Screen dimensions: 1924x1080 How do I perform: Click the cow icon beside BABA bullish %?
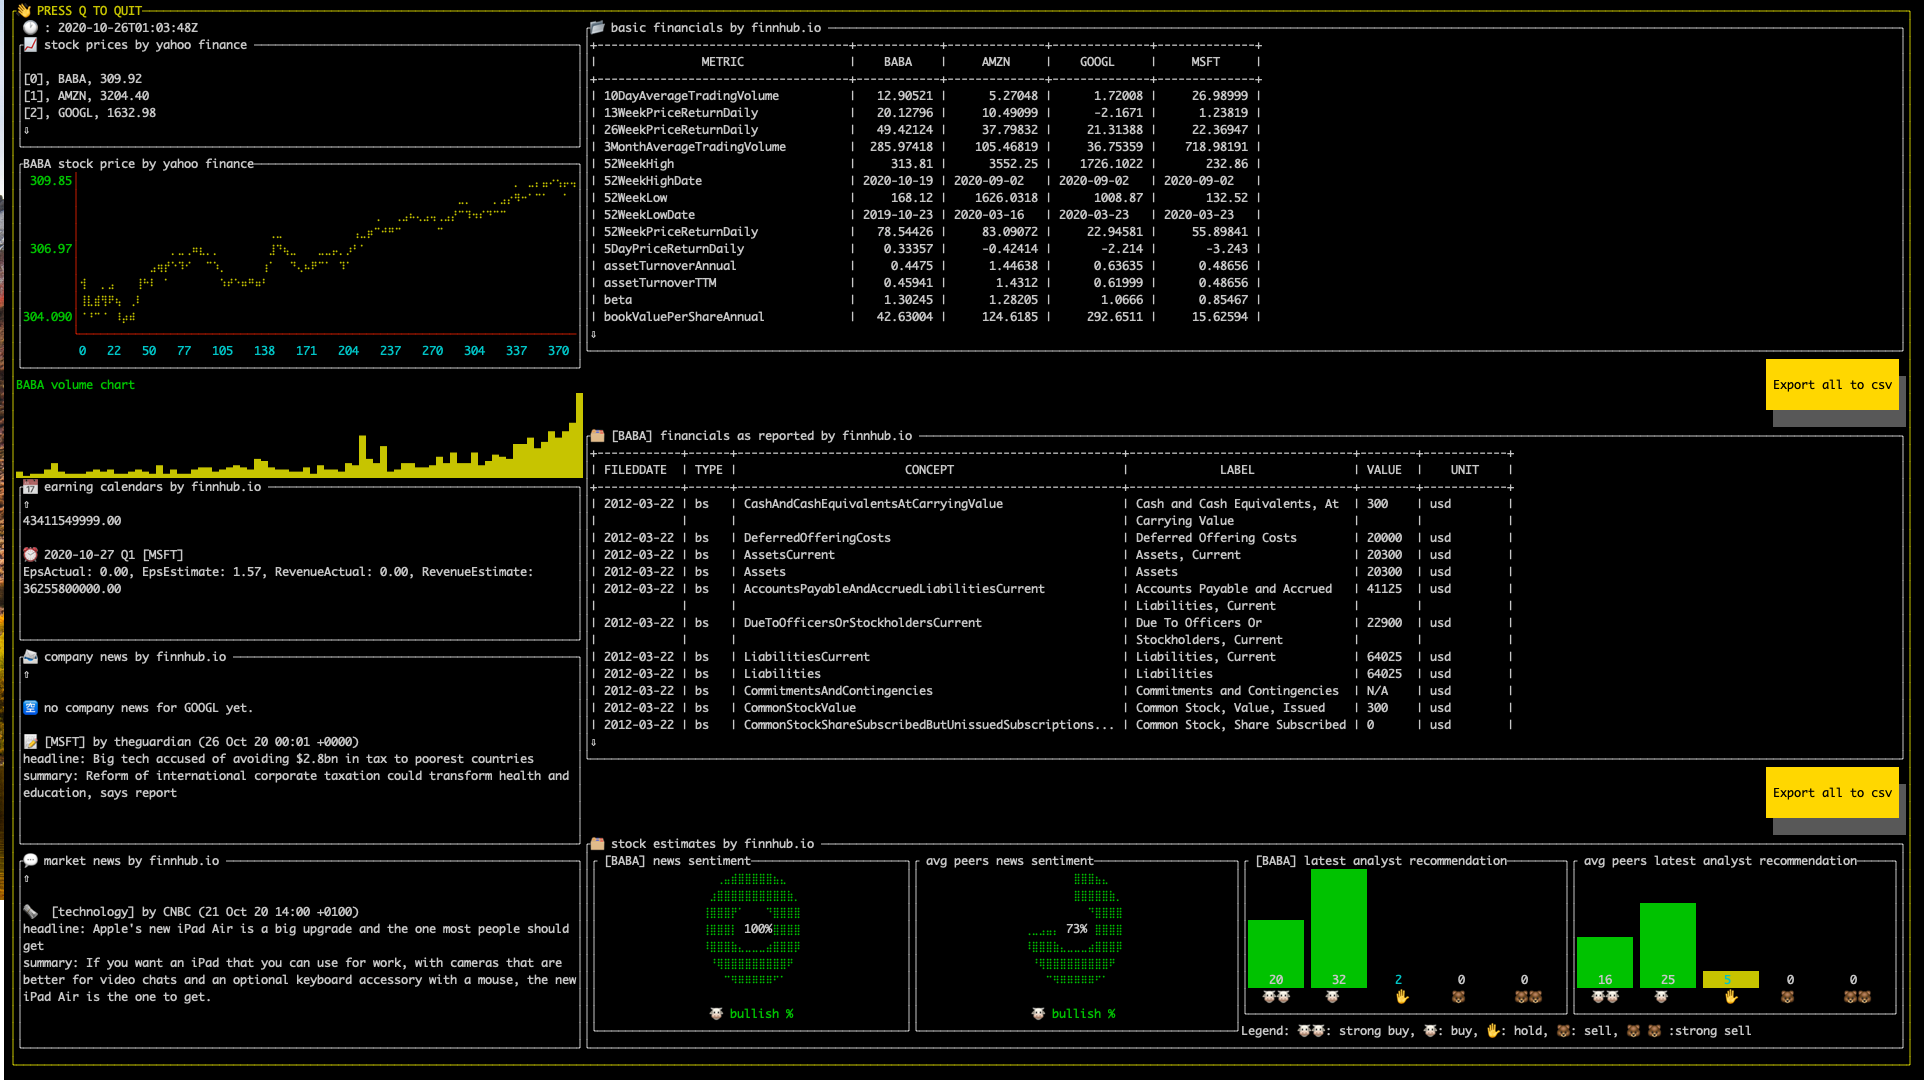pos(716,1014)
